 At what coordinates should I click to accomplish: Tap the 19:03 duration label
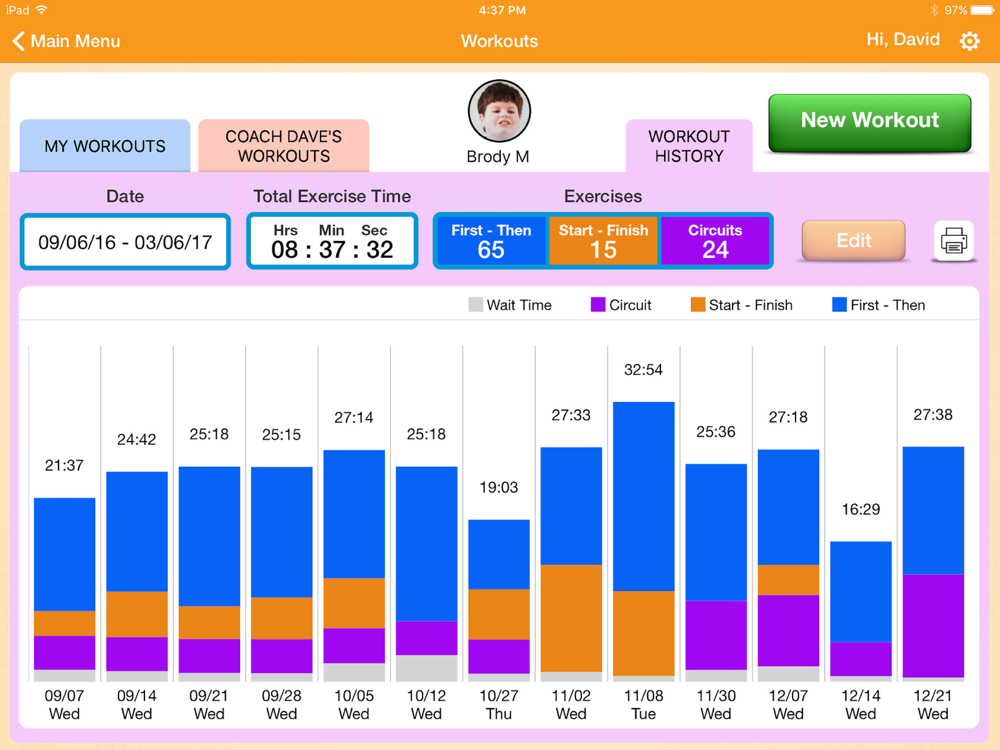pyautogui.click(x=499, y=487)
